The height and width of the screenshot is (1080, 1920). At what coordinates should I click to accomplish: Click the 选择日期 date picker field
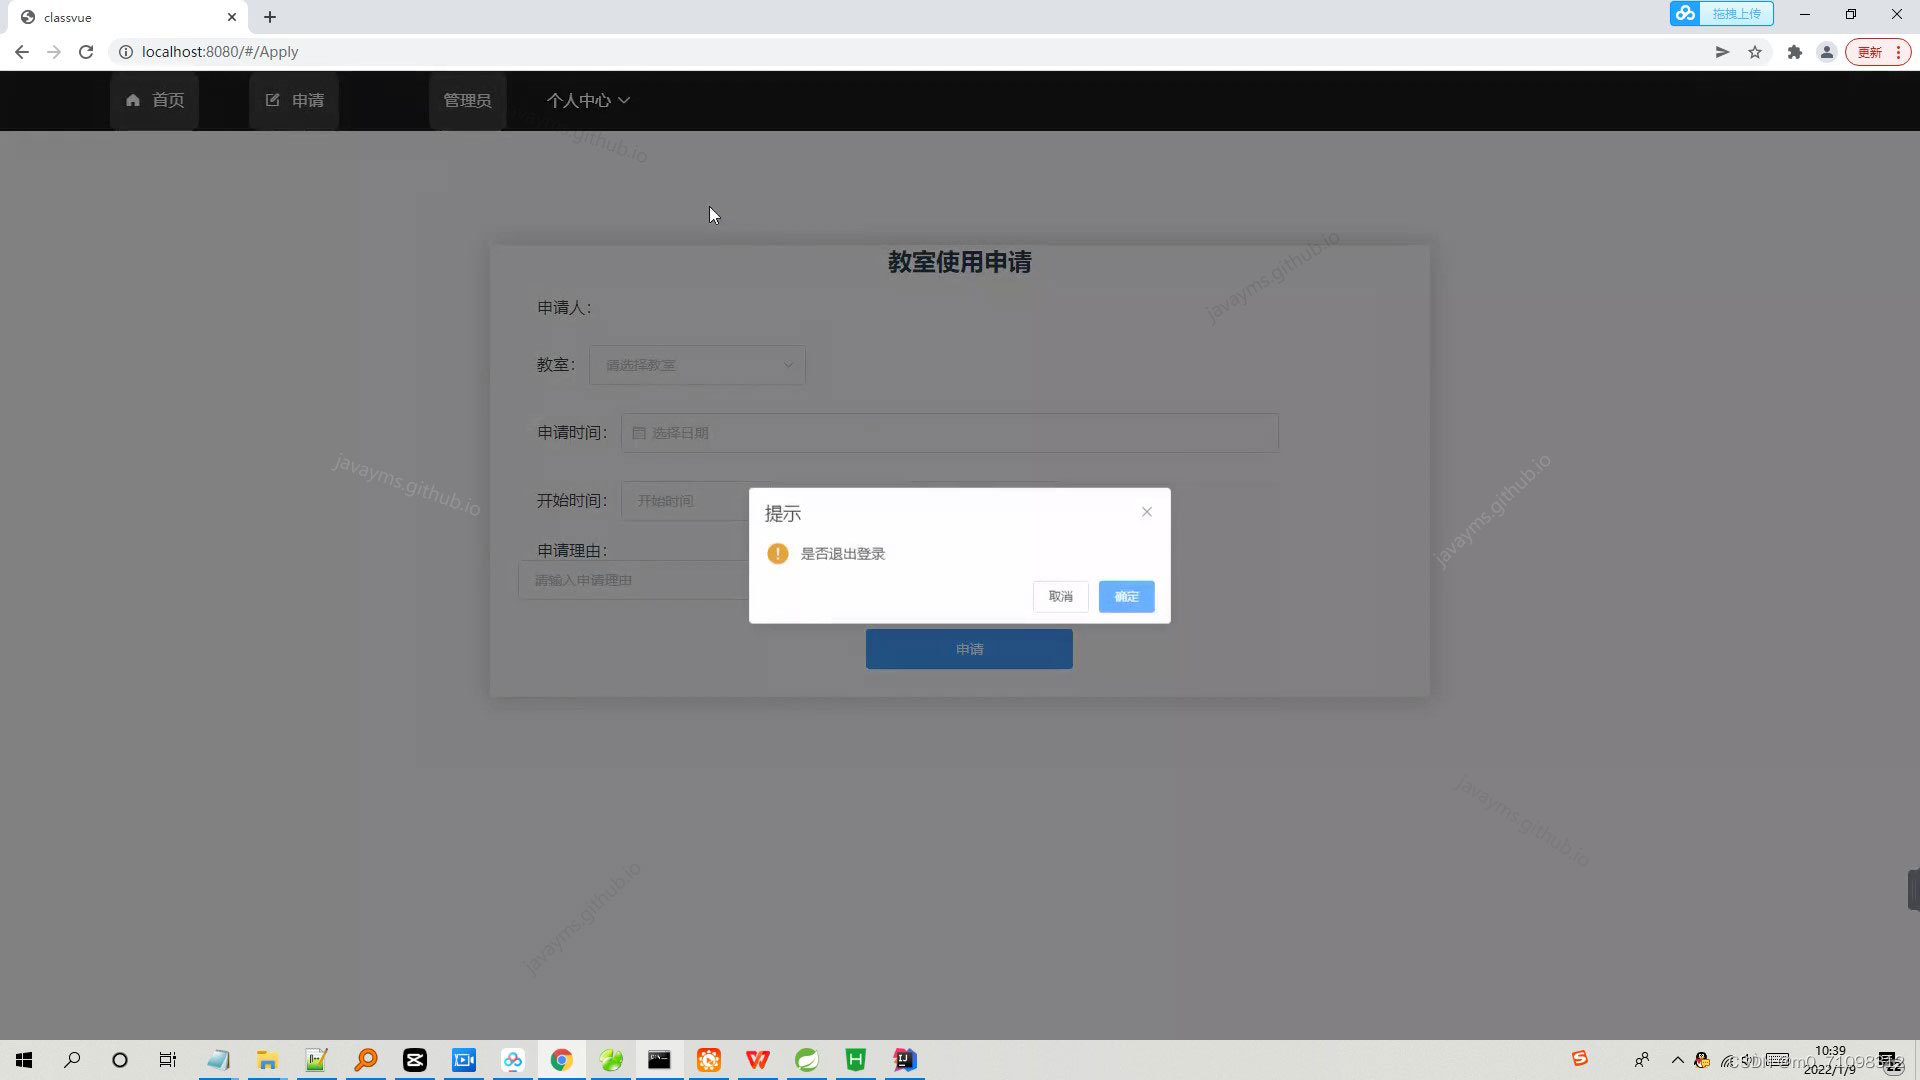pos(949,433)
